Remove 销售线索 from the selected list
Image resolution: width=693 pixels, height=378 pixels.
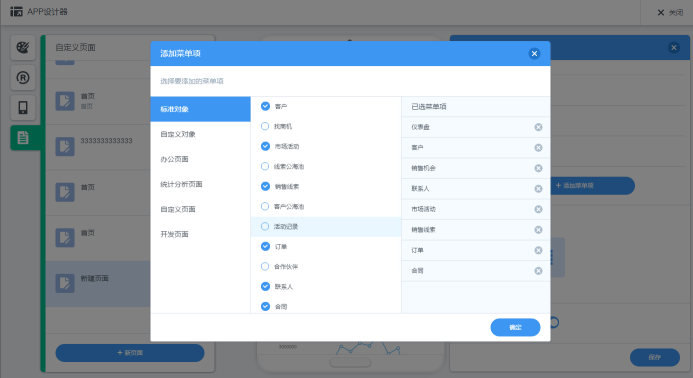(538, 230)
